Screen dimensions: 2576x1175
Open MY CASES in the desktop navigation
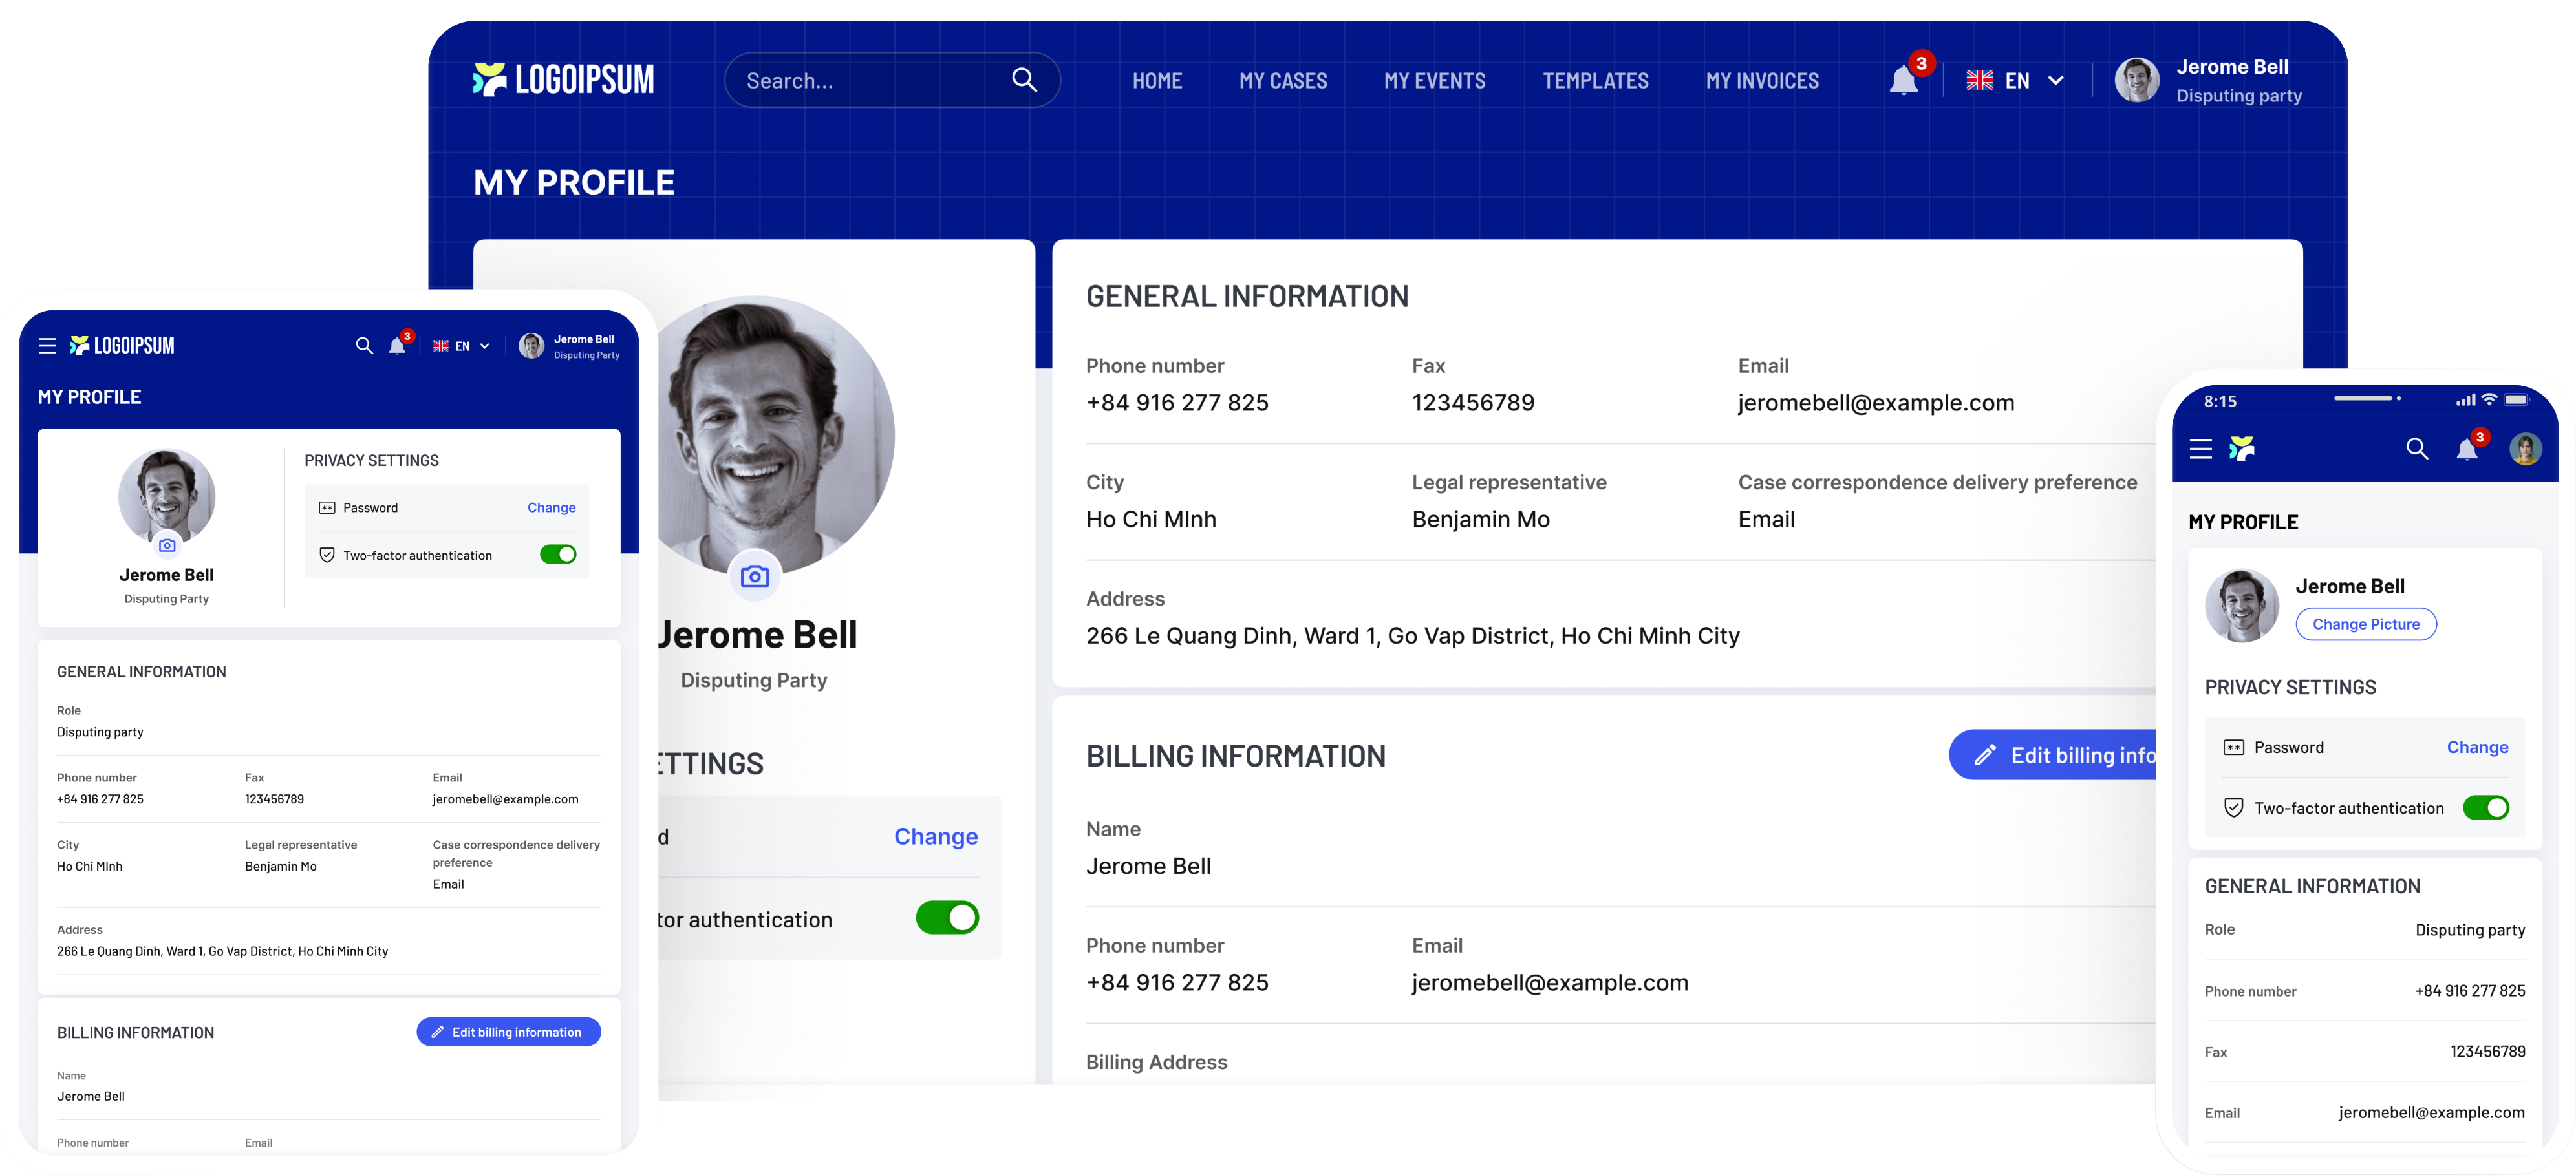tap(1283, 80)
